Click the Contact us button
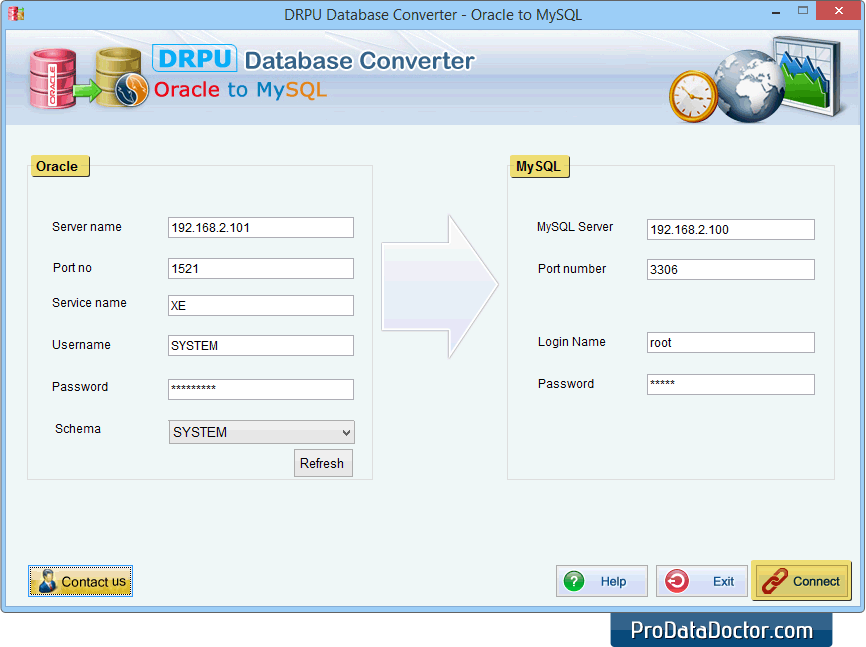This screenshot has height=647, width=866. click(x=81, y=581)
